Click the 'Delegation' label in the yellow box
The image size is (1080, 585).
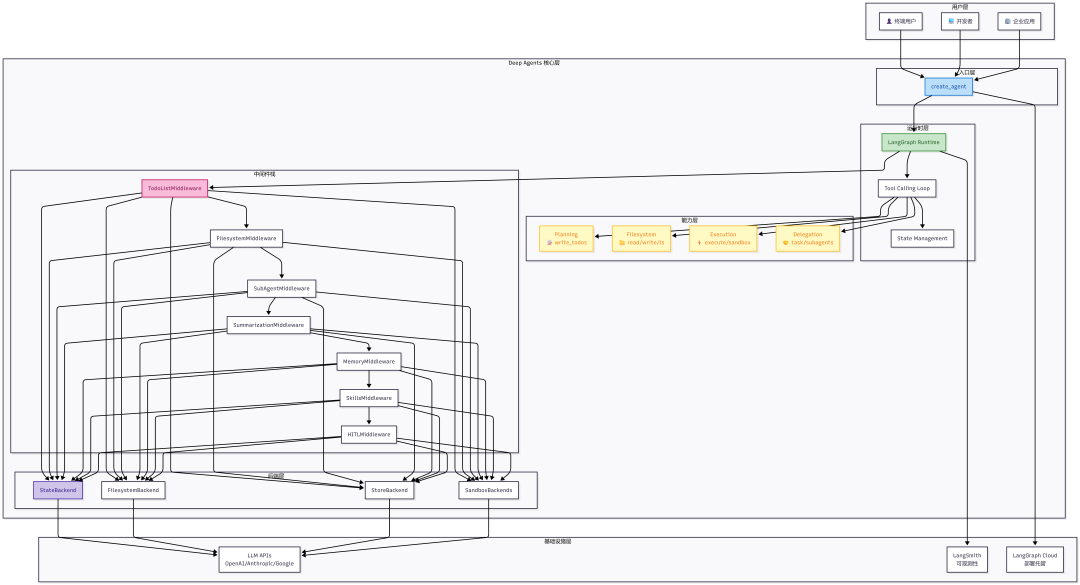[807, 234]
